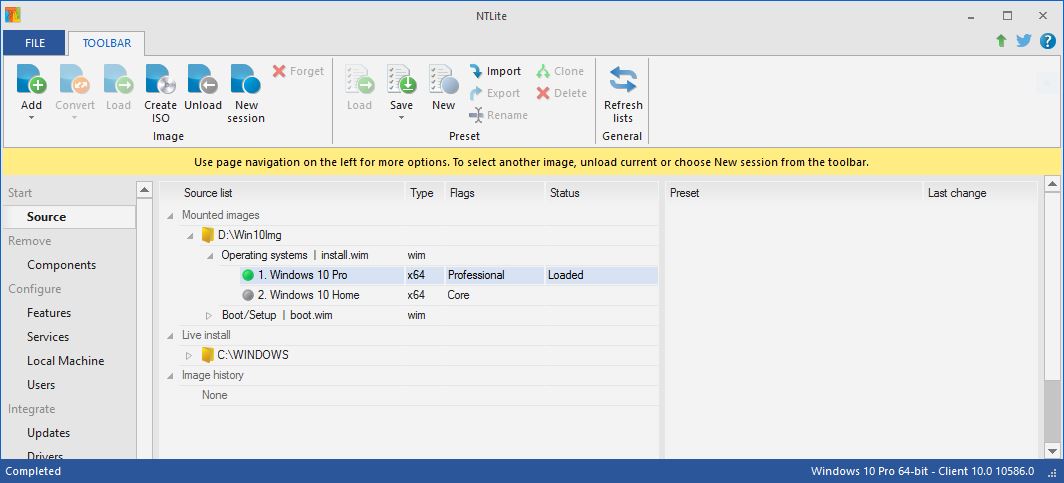This screenshot has height=483, width=1064.
Task: Open the Local Machine page
Action: coord(68,361)
